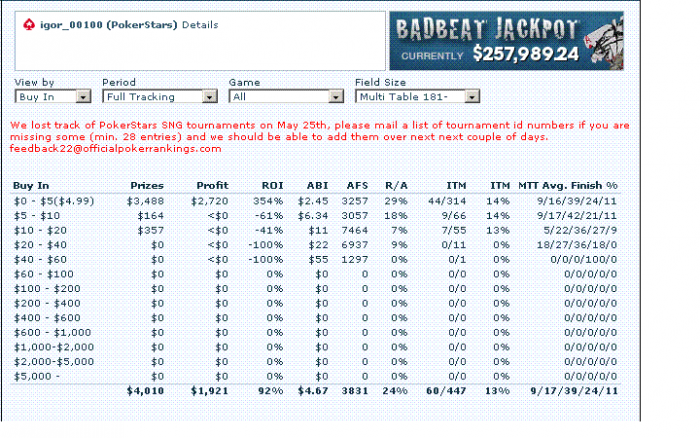Image resolution: width=700 pixels, height=438 pixels.
Task: Select the $1,000-$2,000 buy-in row label
Action: [54, 347]
